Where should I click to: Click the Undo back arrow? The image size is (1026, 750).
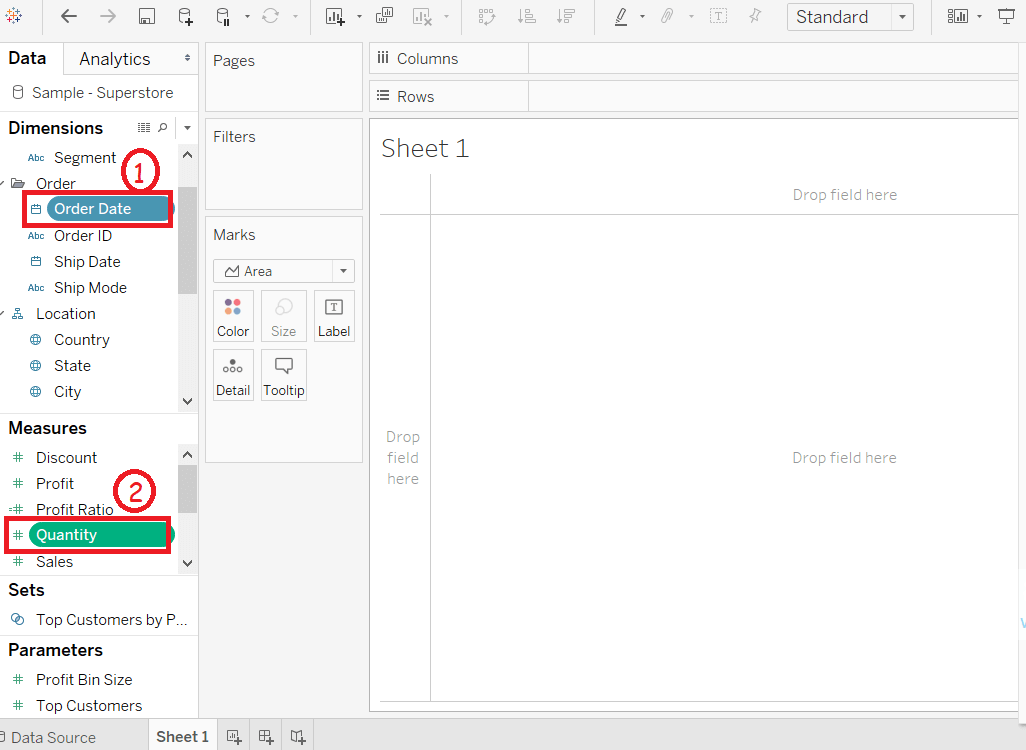click(68, 16)
